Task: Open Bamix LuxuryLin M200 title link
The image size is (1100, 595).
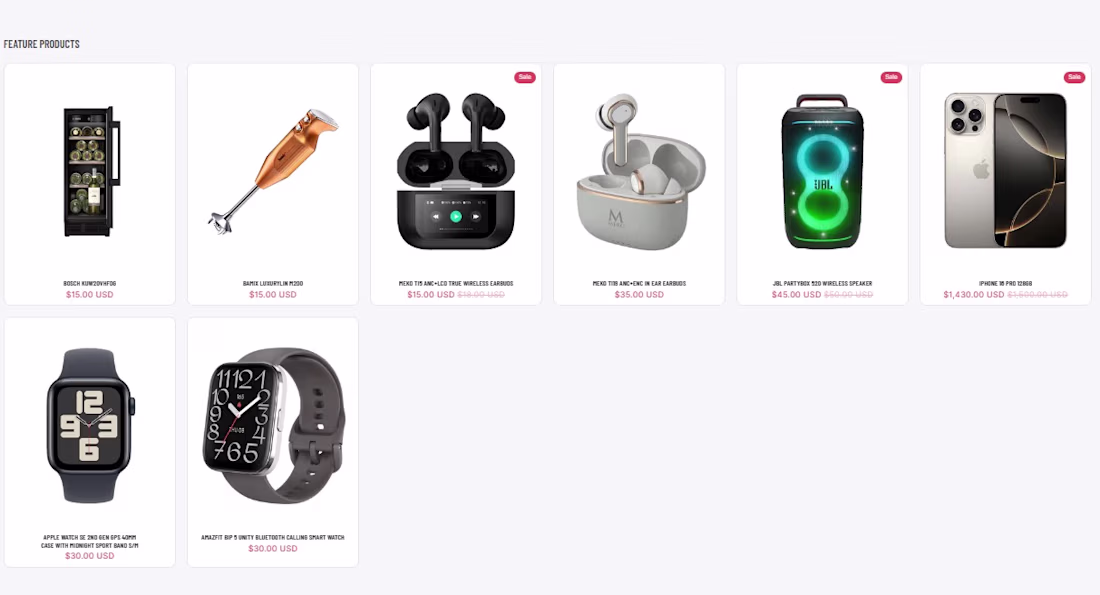Action: click(x=273, y=283)
